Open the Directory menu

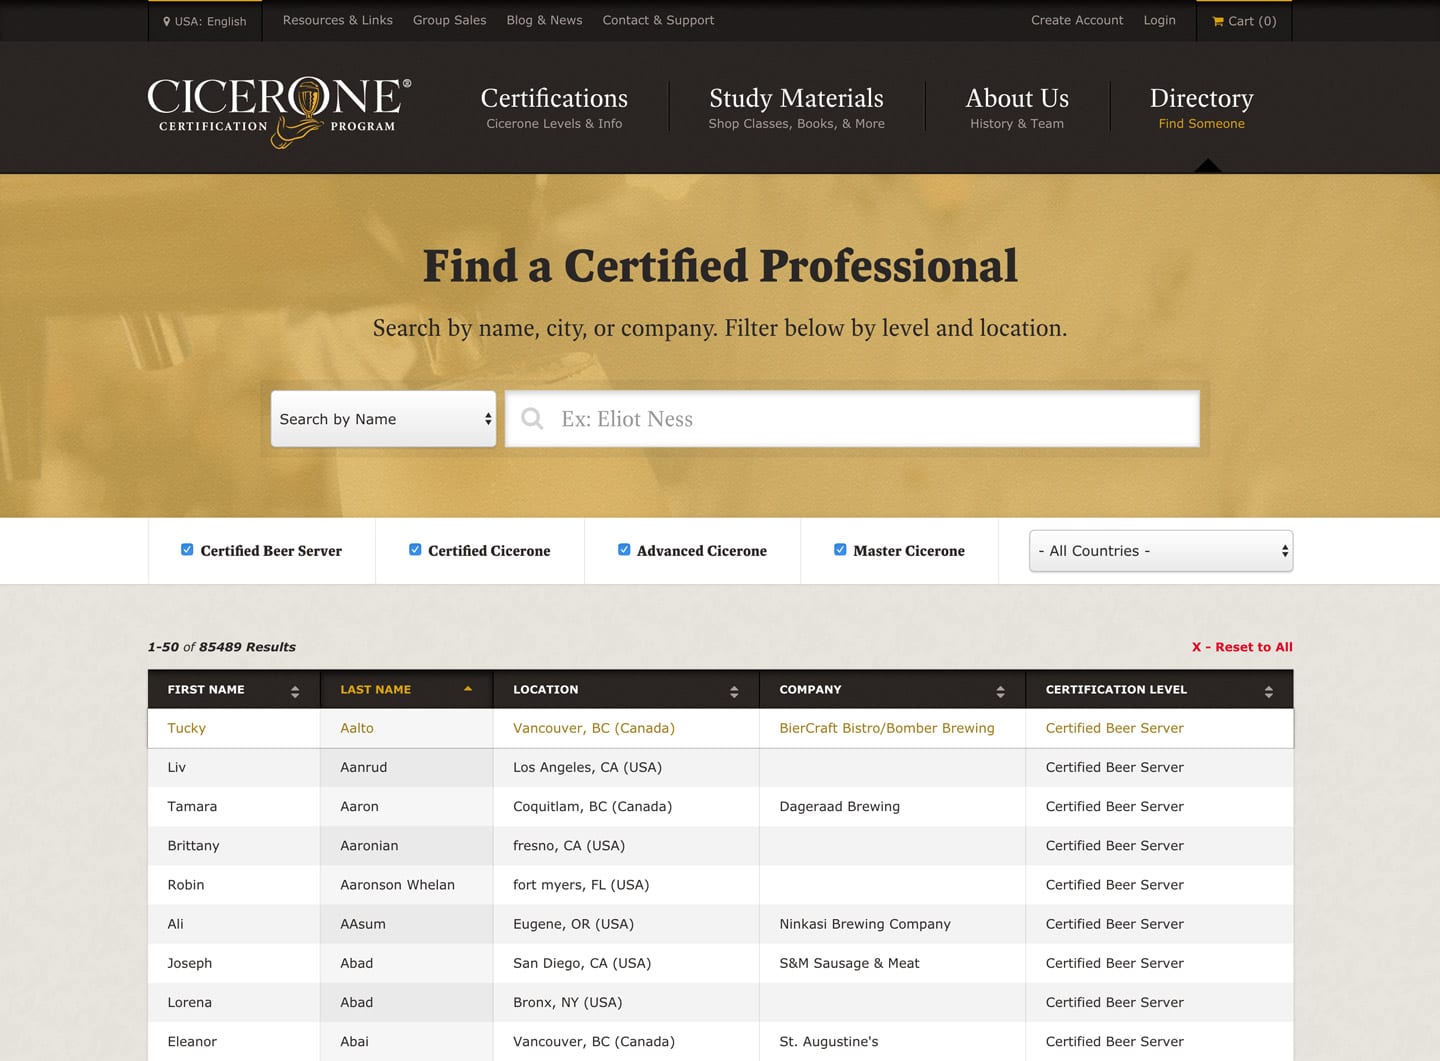1201,107
